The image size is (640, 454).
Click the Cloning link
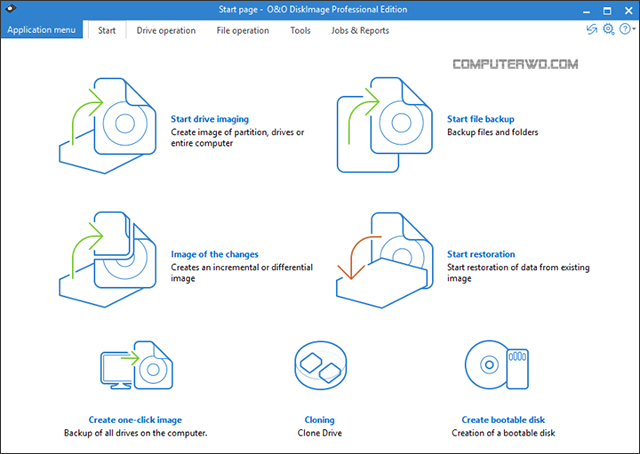pyautogui.click(x=320, y=420)
